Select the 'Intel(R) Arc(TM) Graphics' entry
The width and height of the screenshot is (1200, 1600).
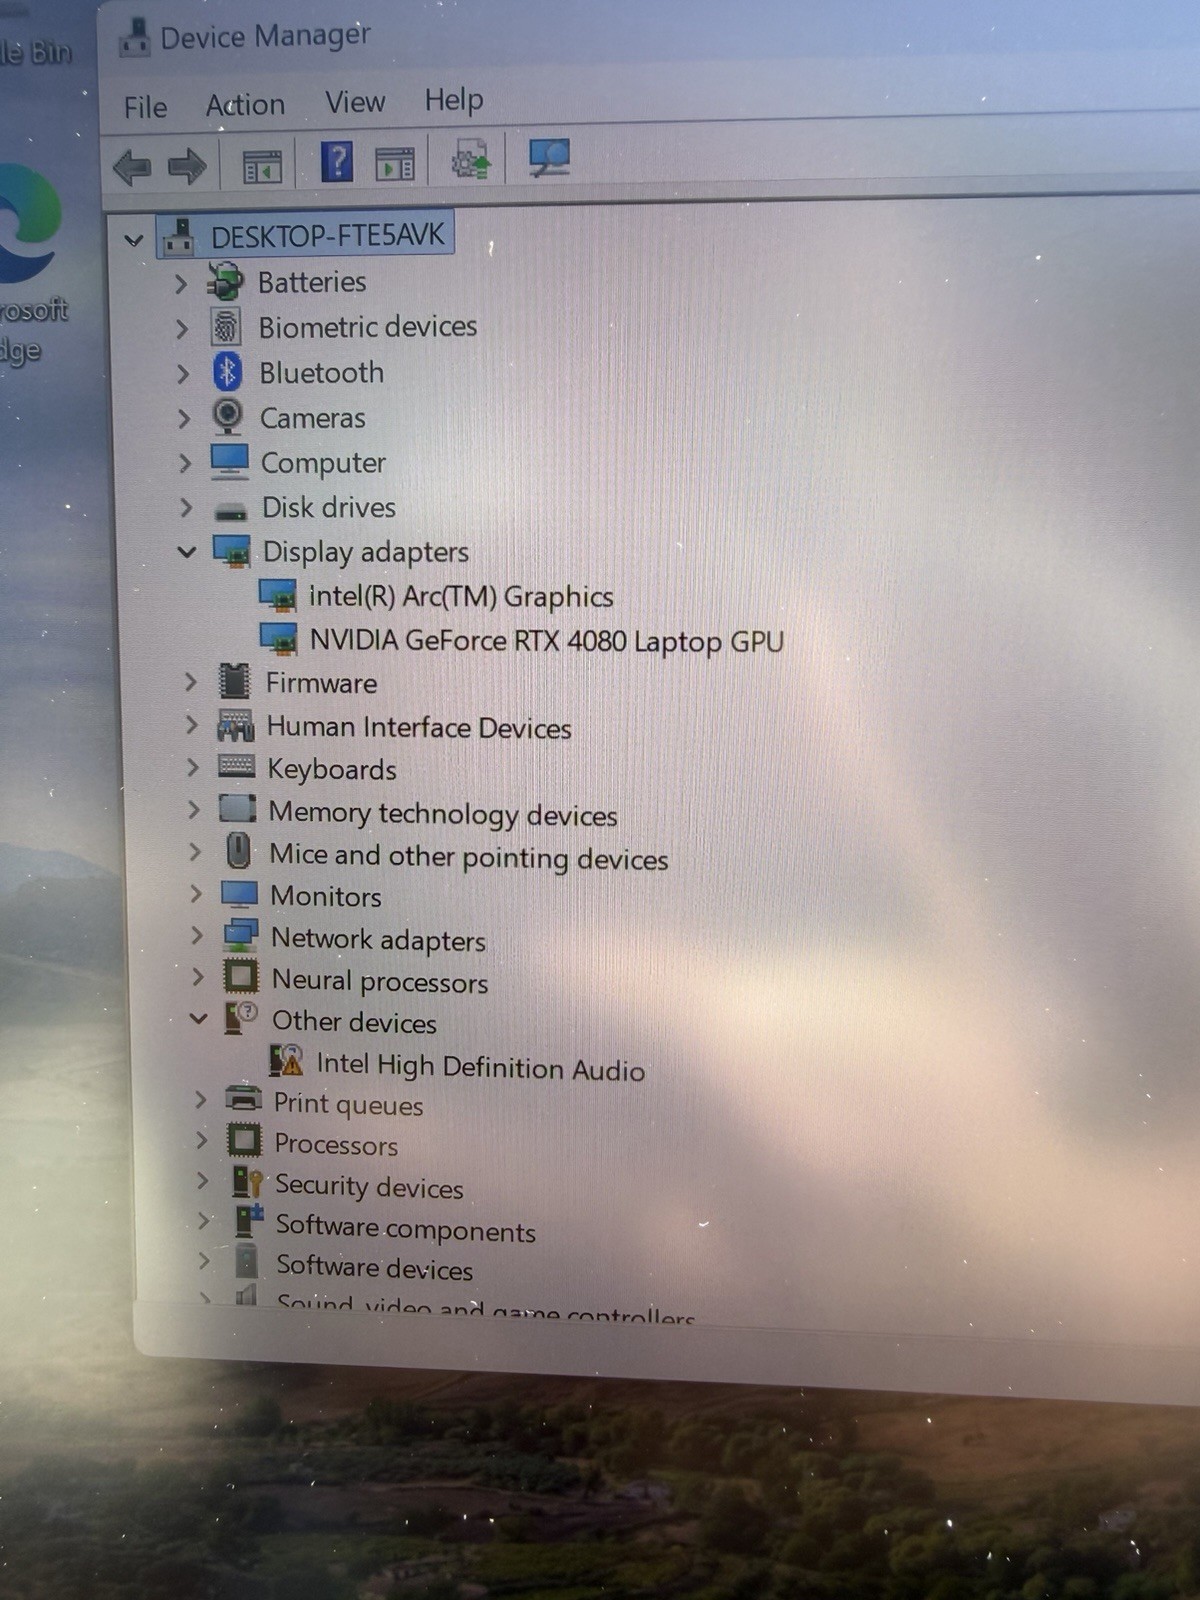461,596
